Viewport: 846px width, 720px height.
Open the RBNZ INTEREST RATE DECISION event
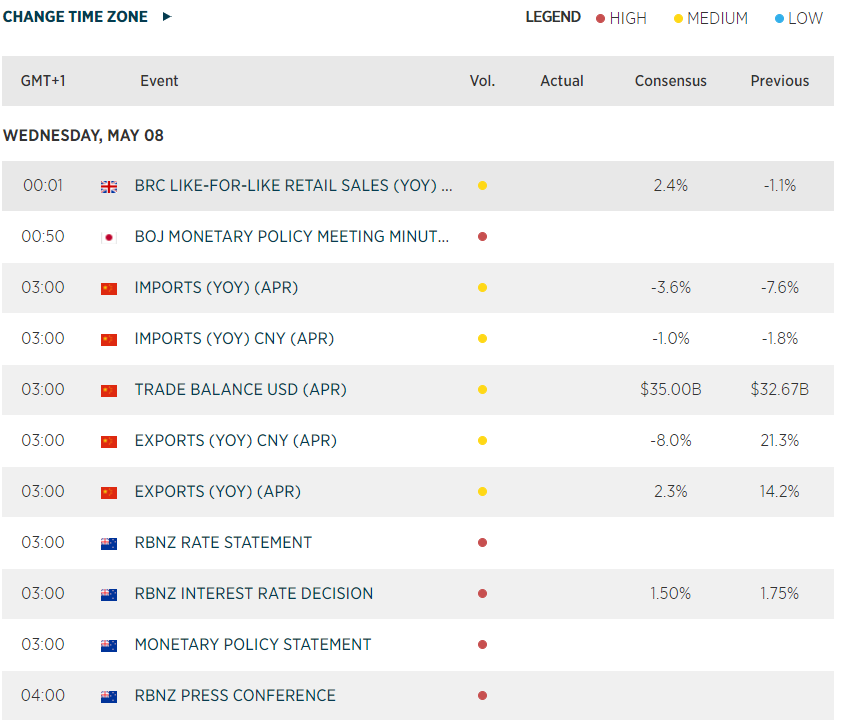click(x=253, y=594)
